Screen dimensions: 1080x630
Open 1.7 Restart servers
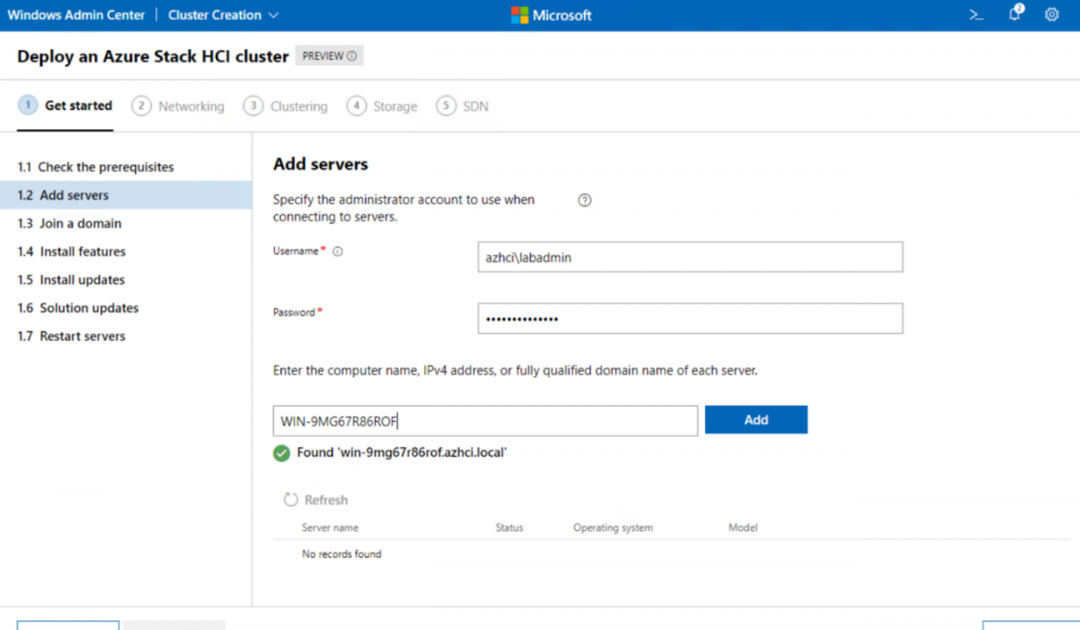126,336
